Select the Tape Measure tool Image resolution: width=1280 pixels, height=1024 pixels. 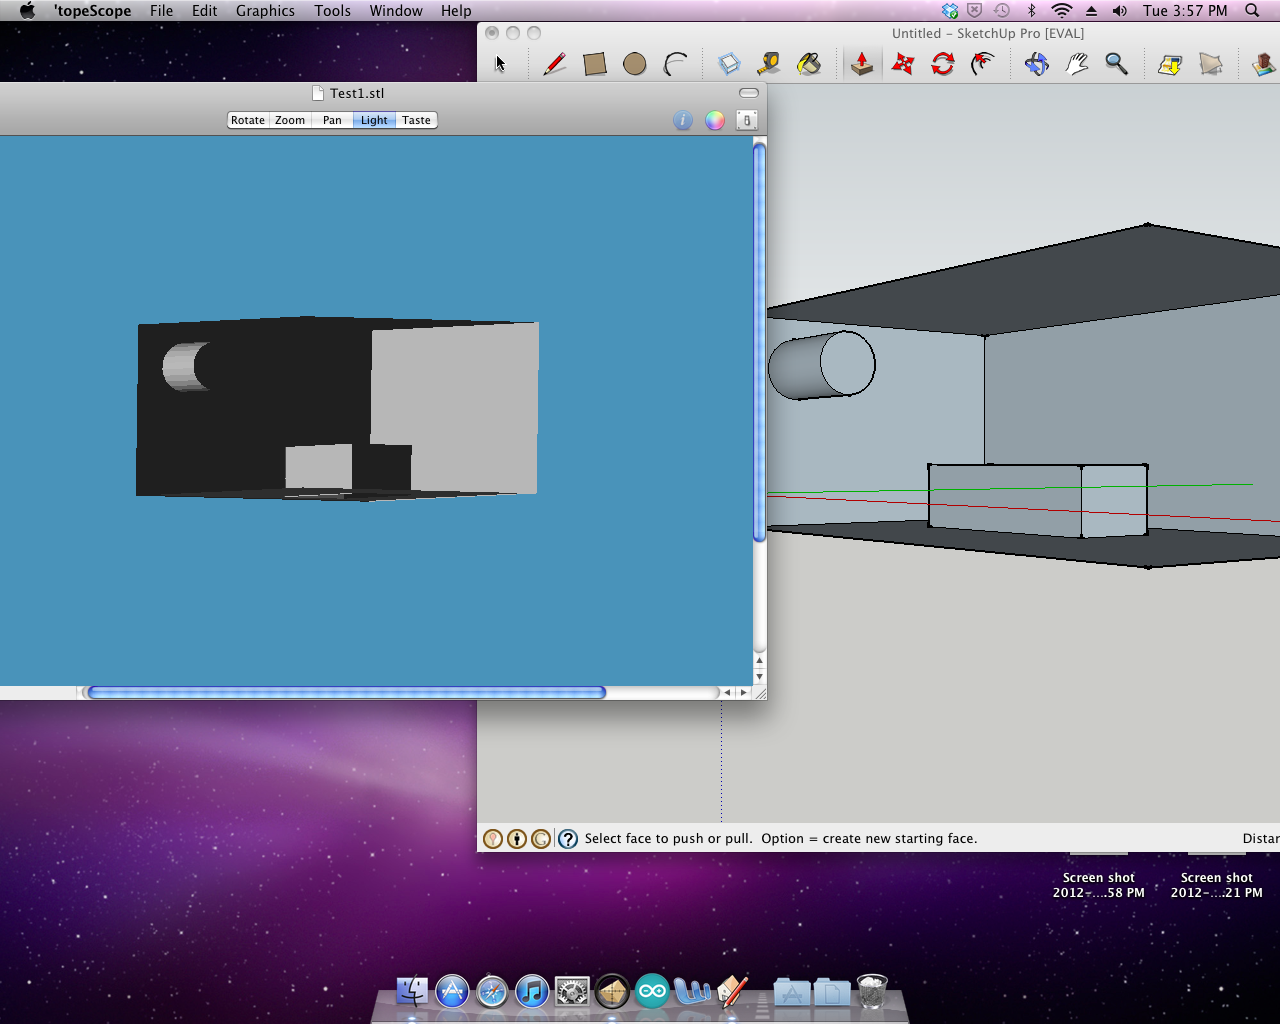[768, 63]
